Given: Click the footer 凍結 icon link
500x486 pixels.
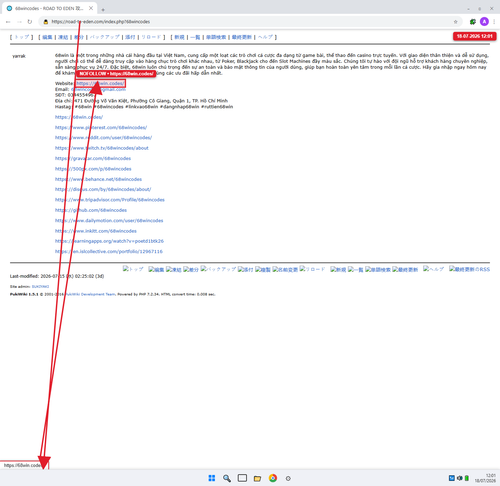Looking at the screenshot, I should 174,269.
